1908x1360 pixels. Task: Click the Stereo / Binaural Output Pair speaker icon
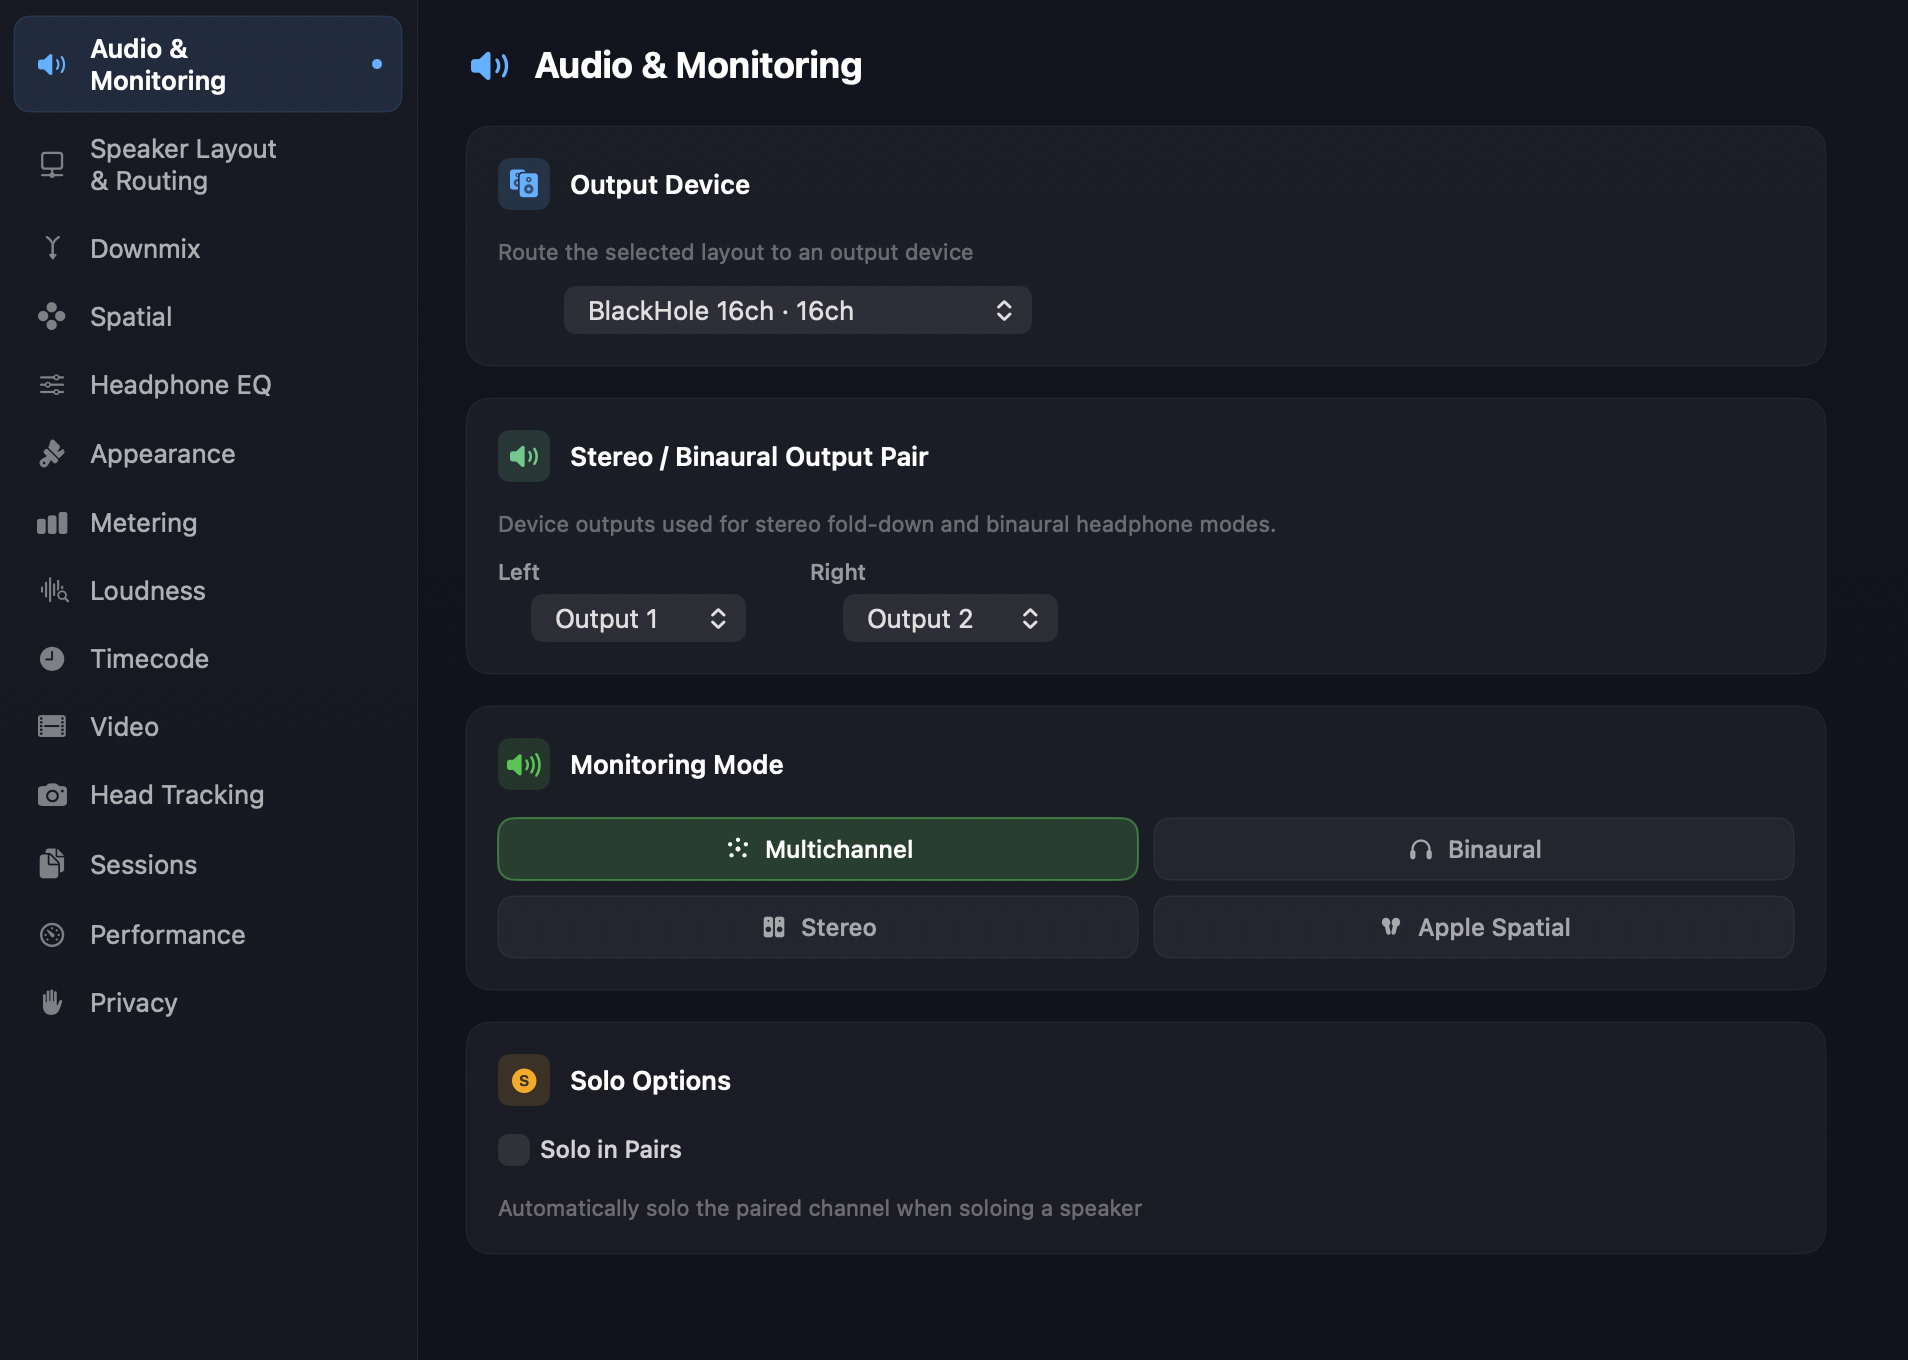[x=524, y=456]
